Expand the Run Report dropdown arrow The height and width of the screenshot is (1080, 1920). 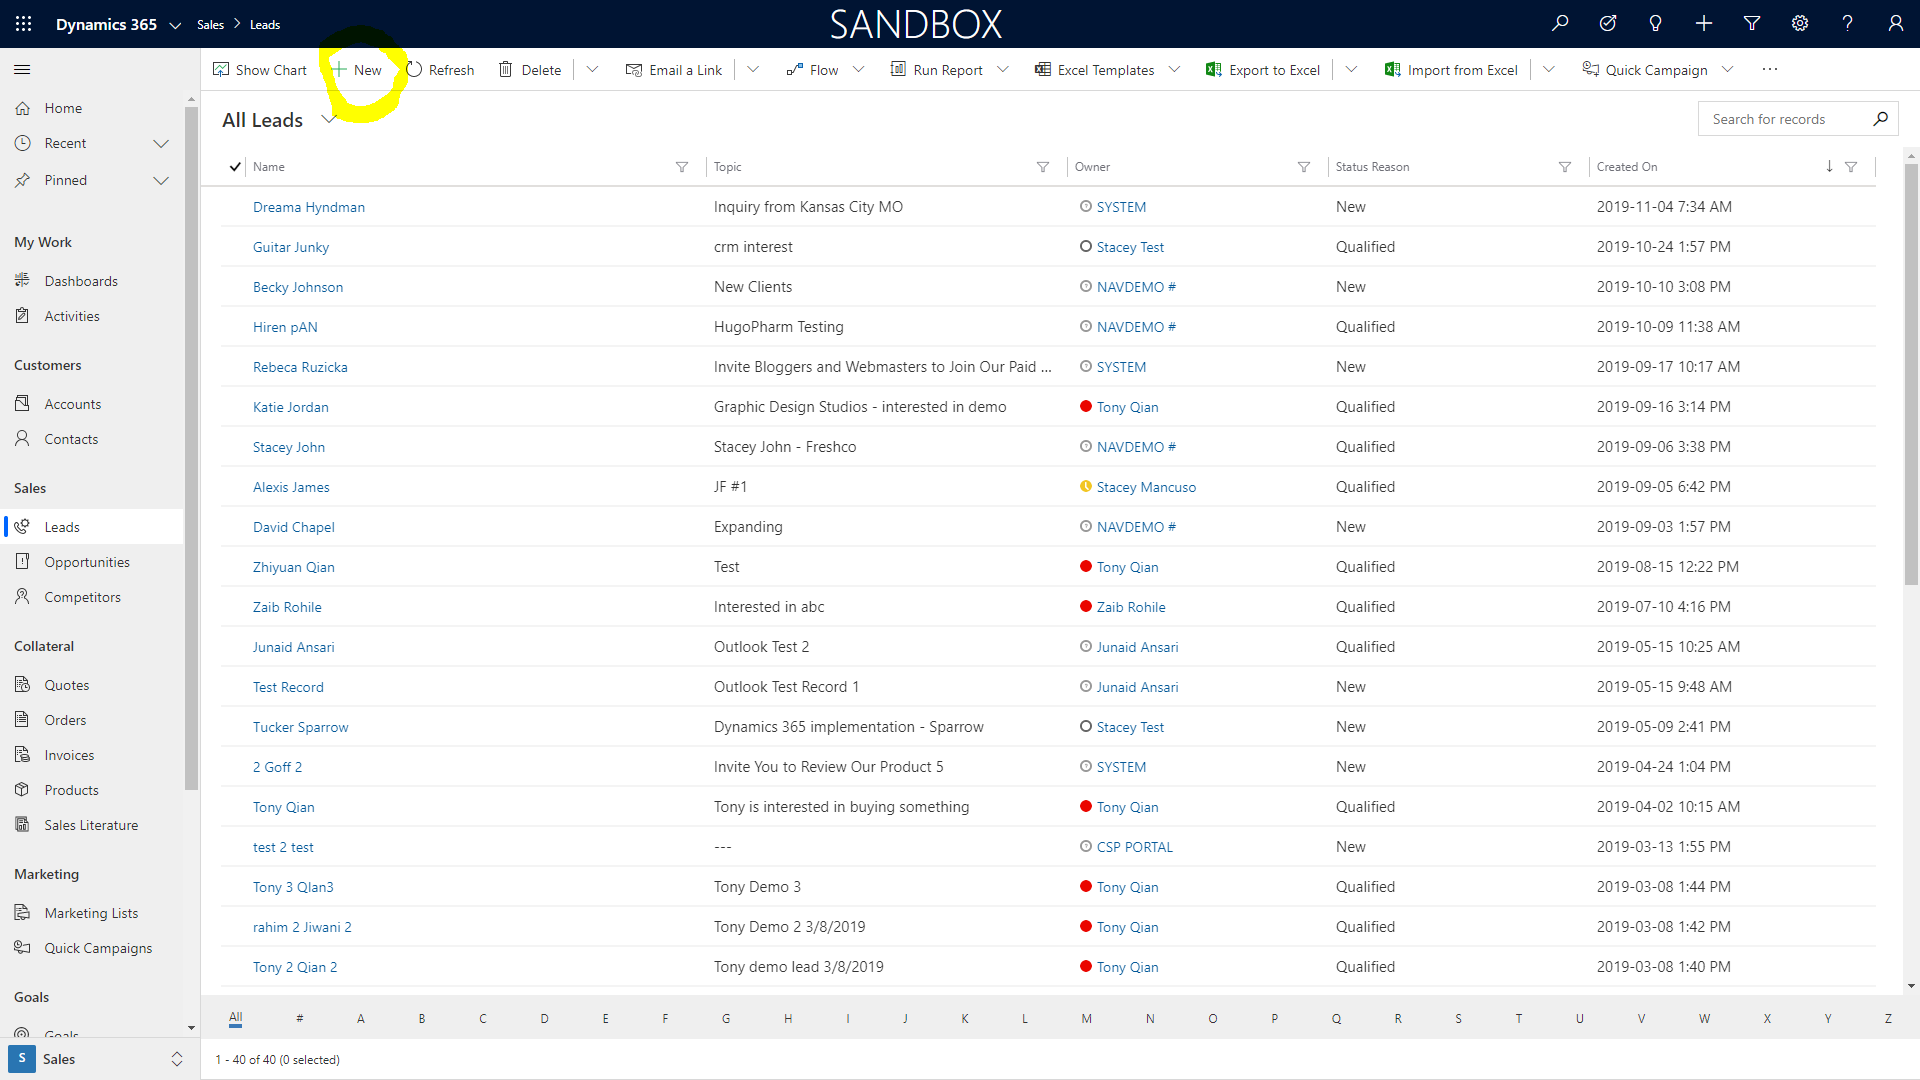point(1003,69)
